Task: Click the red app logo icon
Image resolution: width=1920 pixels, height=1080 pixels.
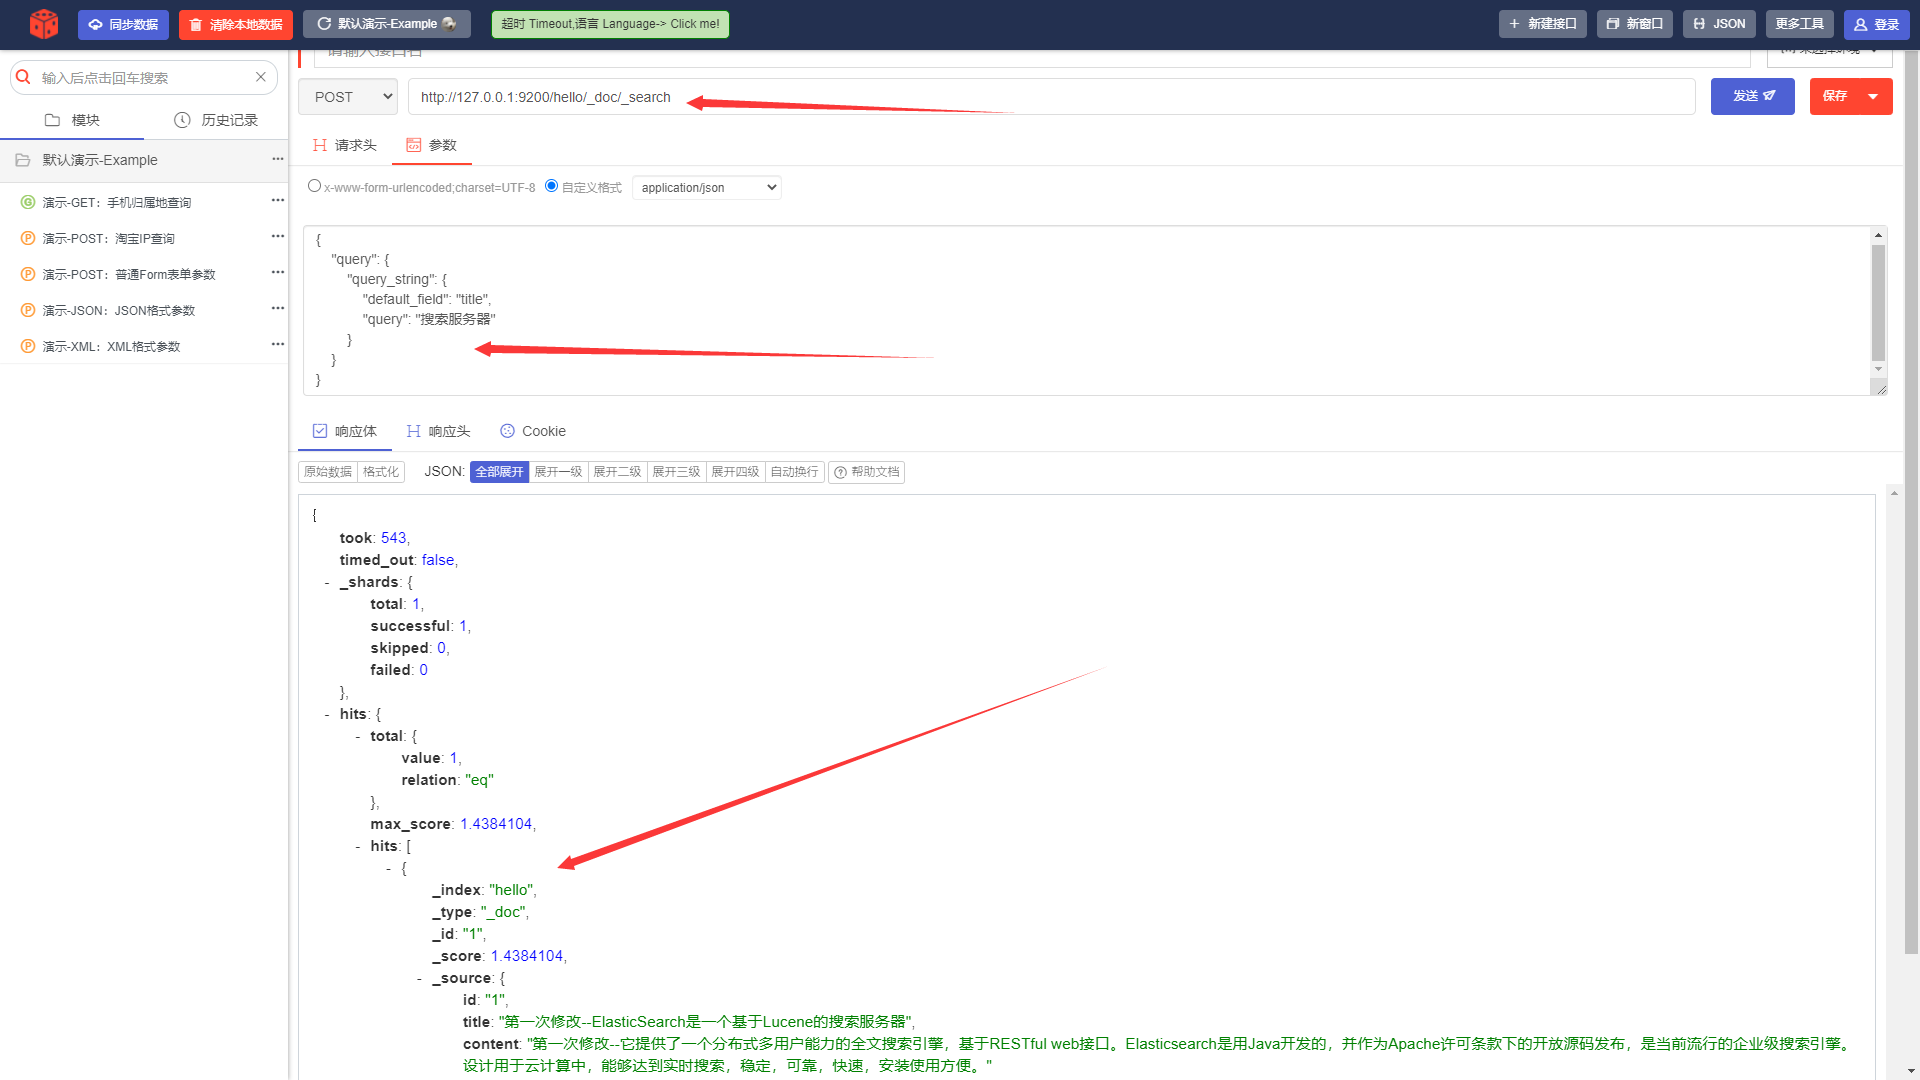Action: 41,24
